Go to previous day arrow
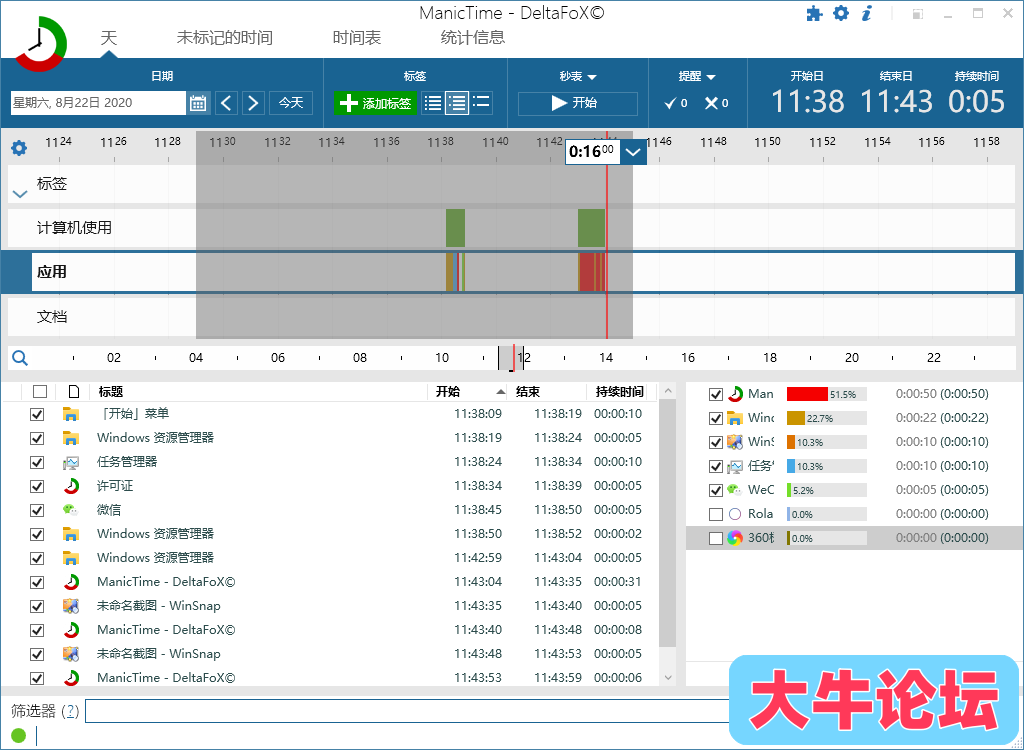Screen dimensions: 1024x750 pyautogui.click(x=227, y=103)
